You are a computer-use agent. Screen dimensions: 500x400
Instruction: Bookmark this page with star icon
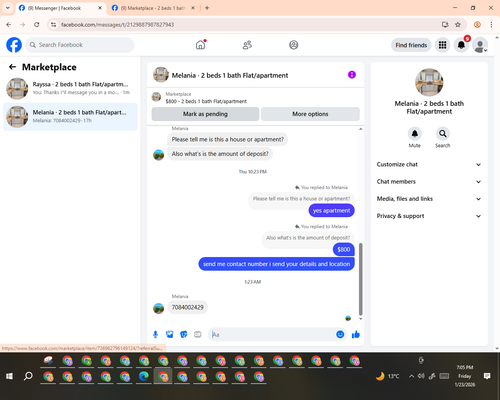(x=458, y=25)
